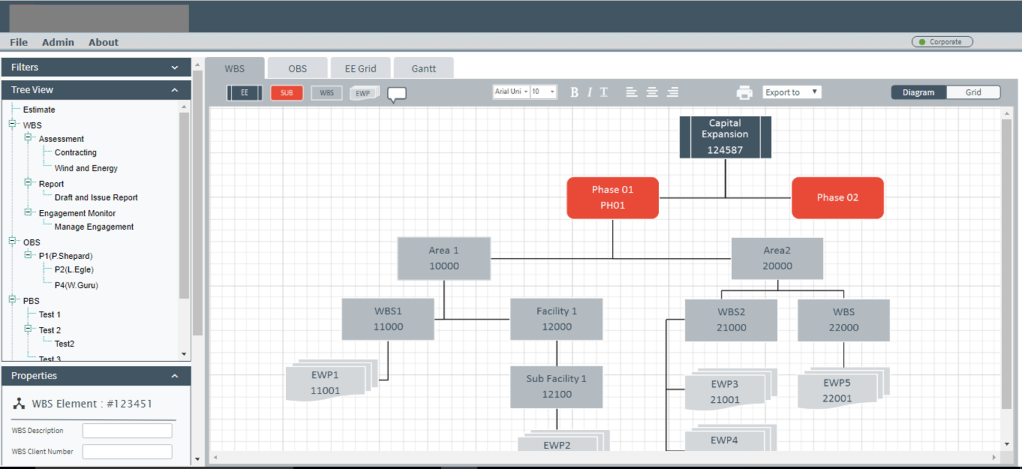Select Draft and Issue Report tree item

pos(96,198)
